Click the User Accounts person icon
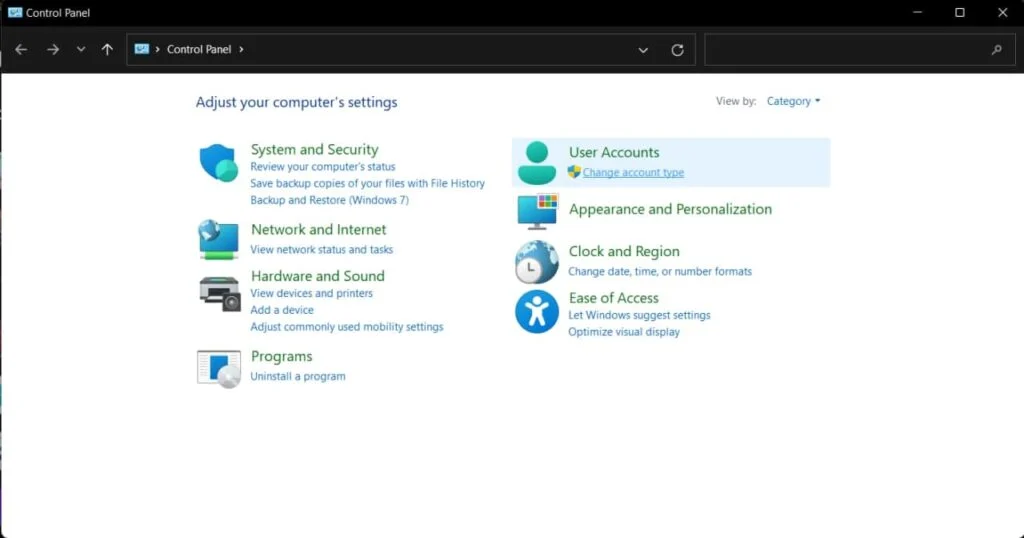The image size is (1024, 538). point(537,163)
